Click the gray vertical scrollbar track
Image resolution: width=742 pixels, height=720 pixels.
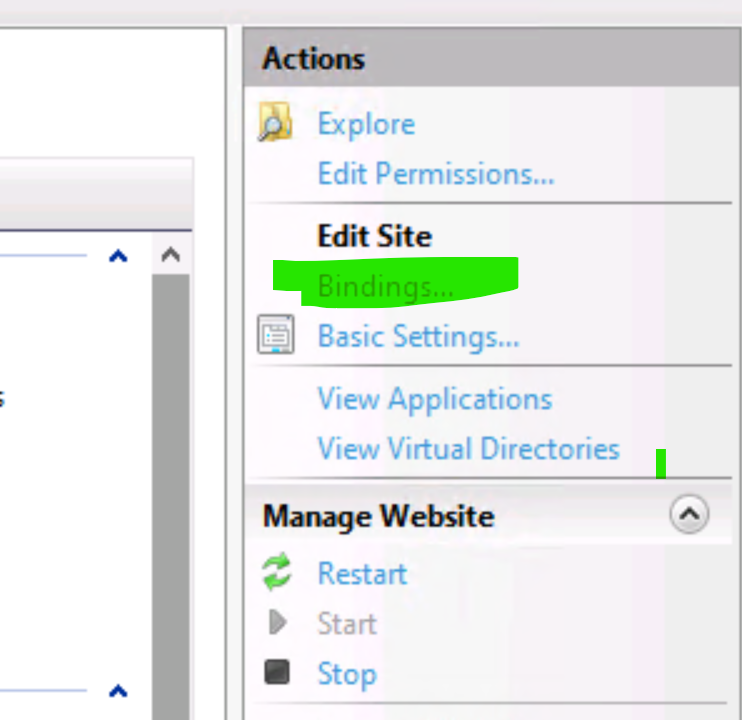[x=171, y=497]
